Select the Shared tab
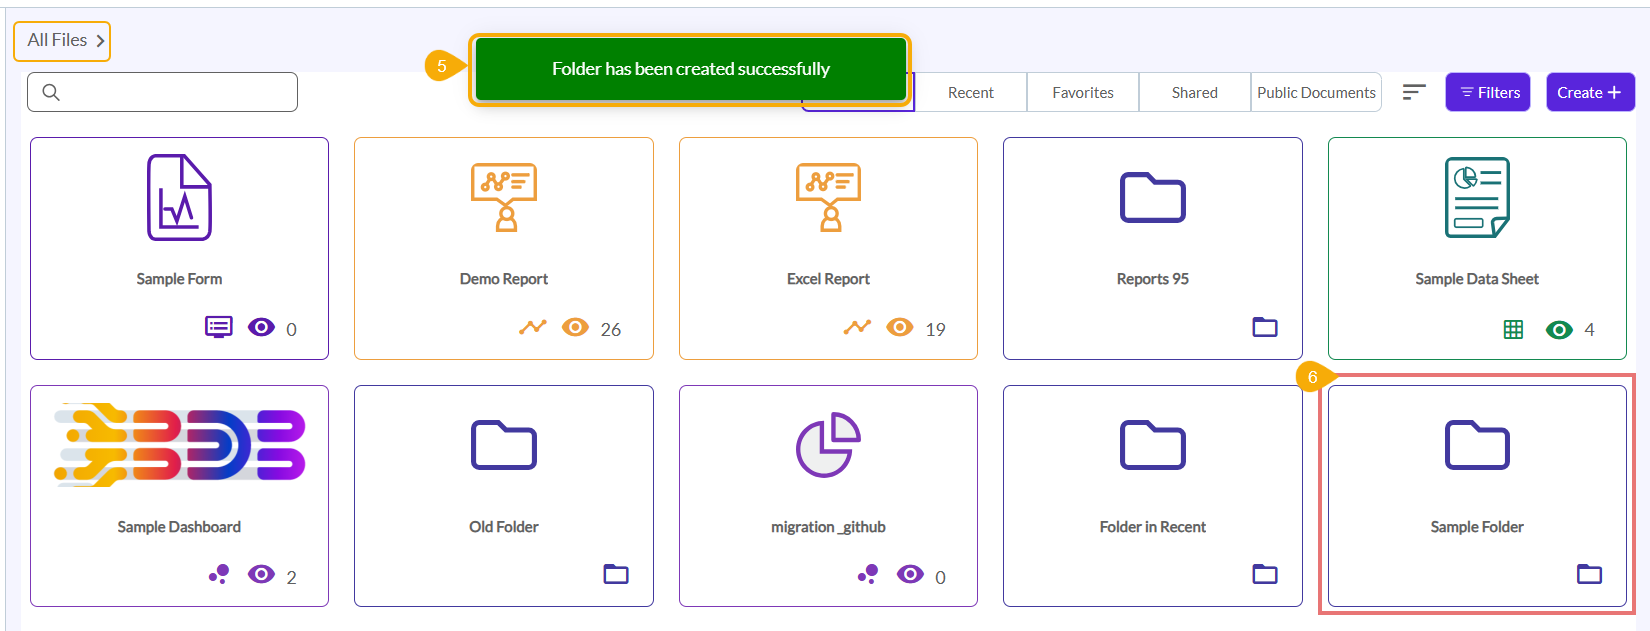1650x631 pixels. tap(1194, 92)
